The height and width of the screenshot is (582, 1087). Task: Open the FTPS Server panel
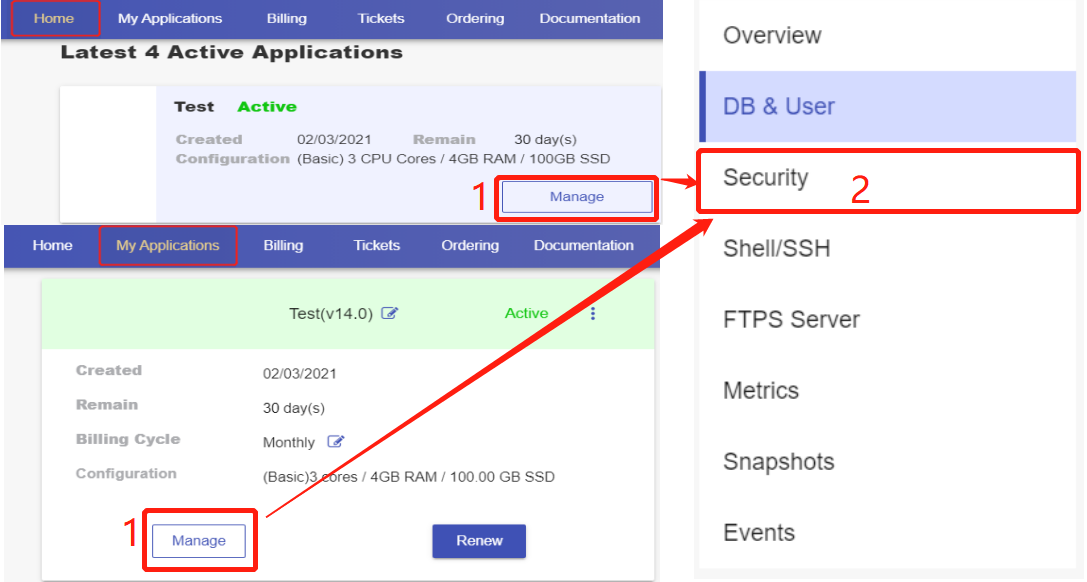point(790,320)
